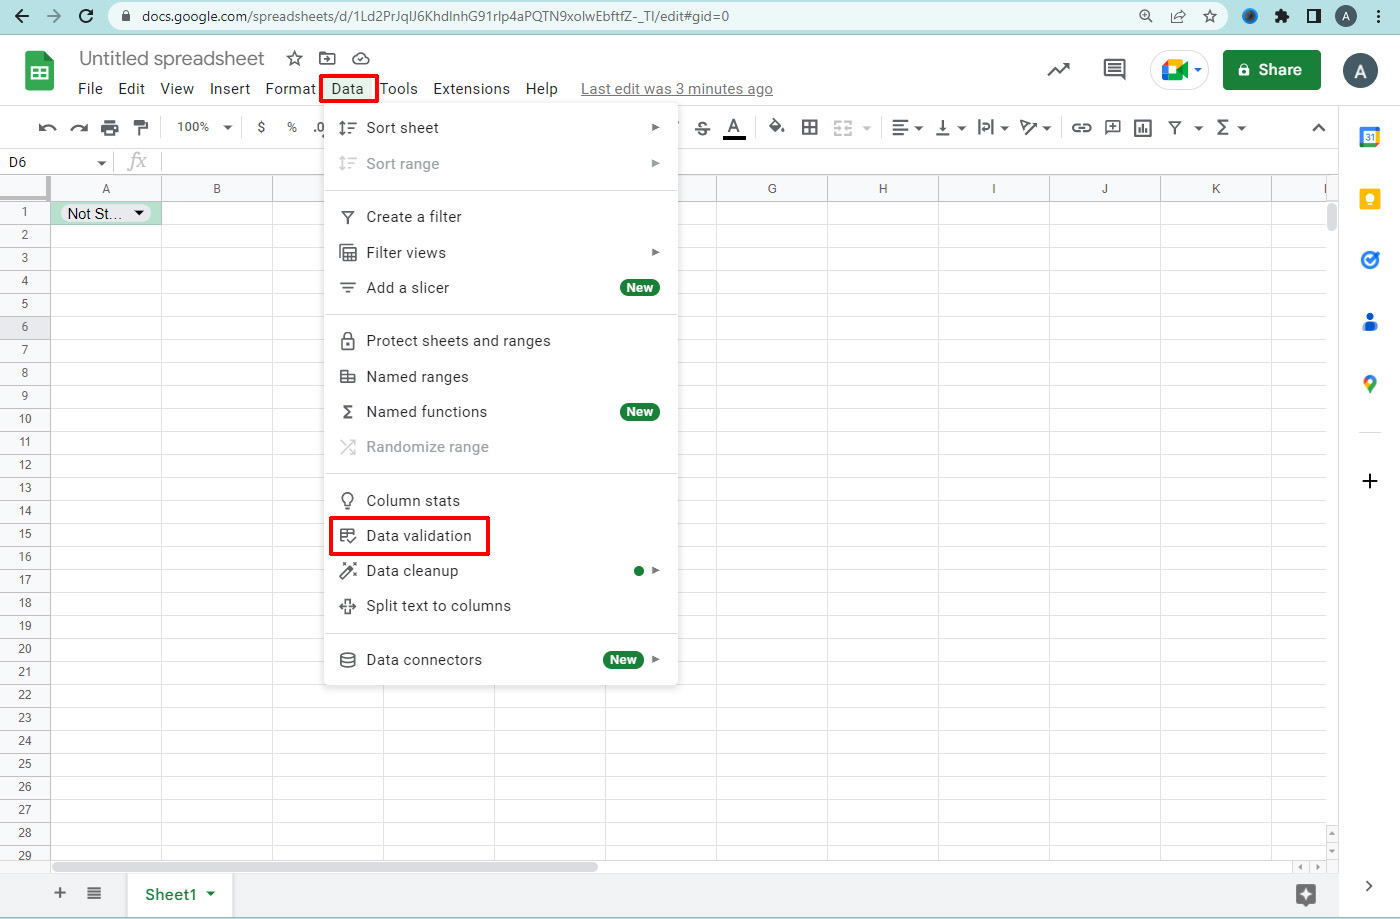Open the fill color picker
Screen dimensions: 1400x919
point(777,127)
